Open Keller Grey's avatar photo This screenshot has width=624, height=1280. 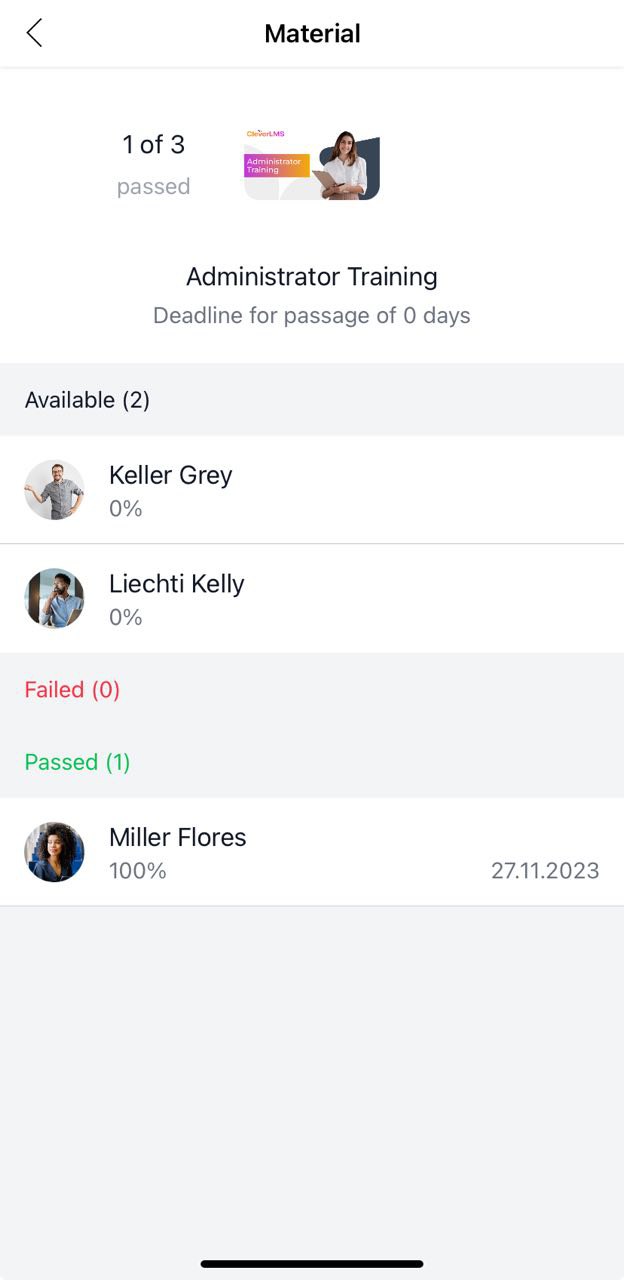click(54, 490)
